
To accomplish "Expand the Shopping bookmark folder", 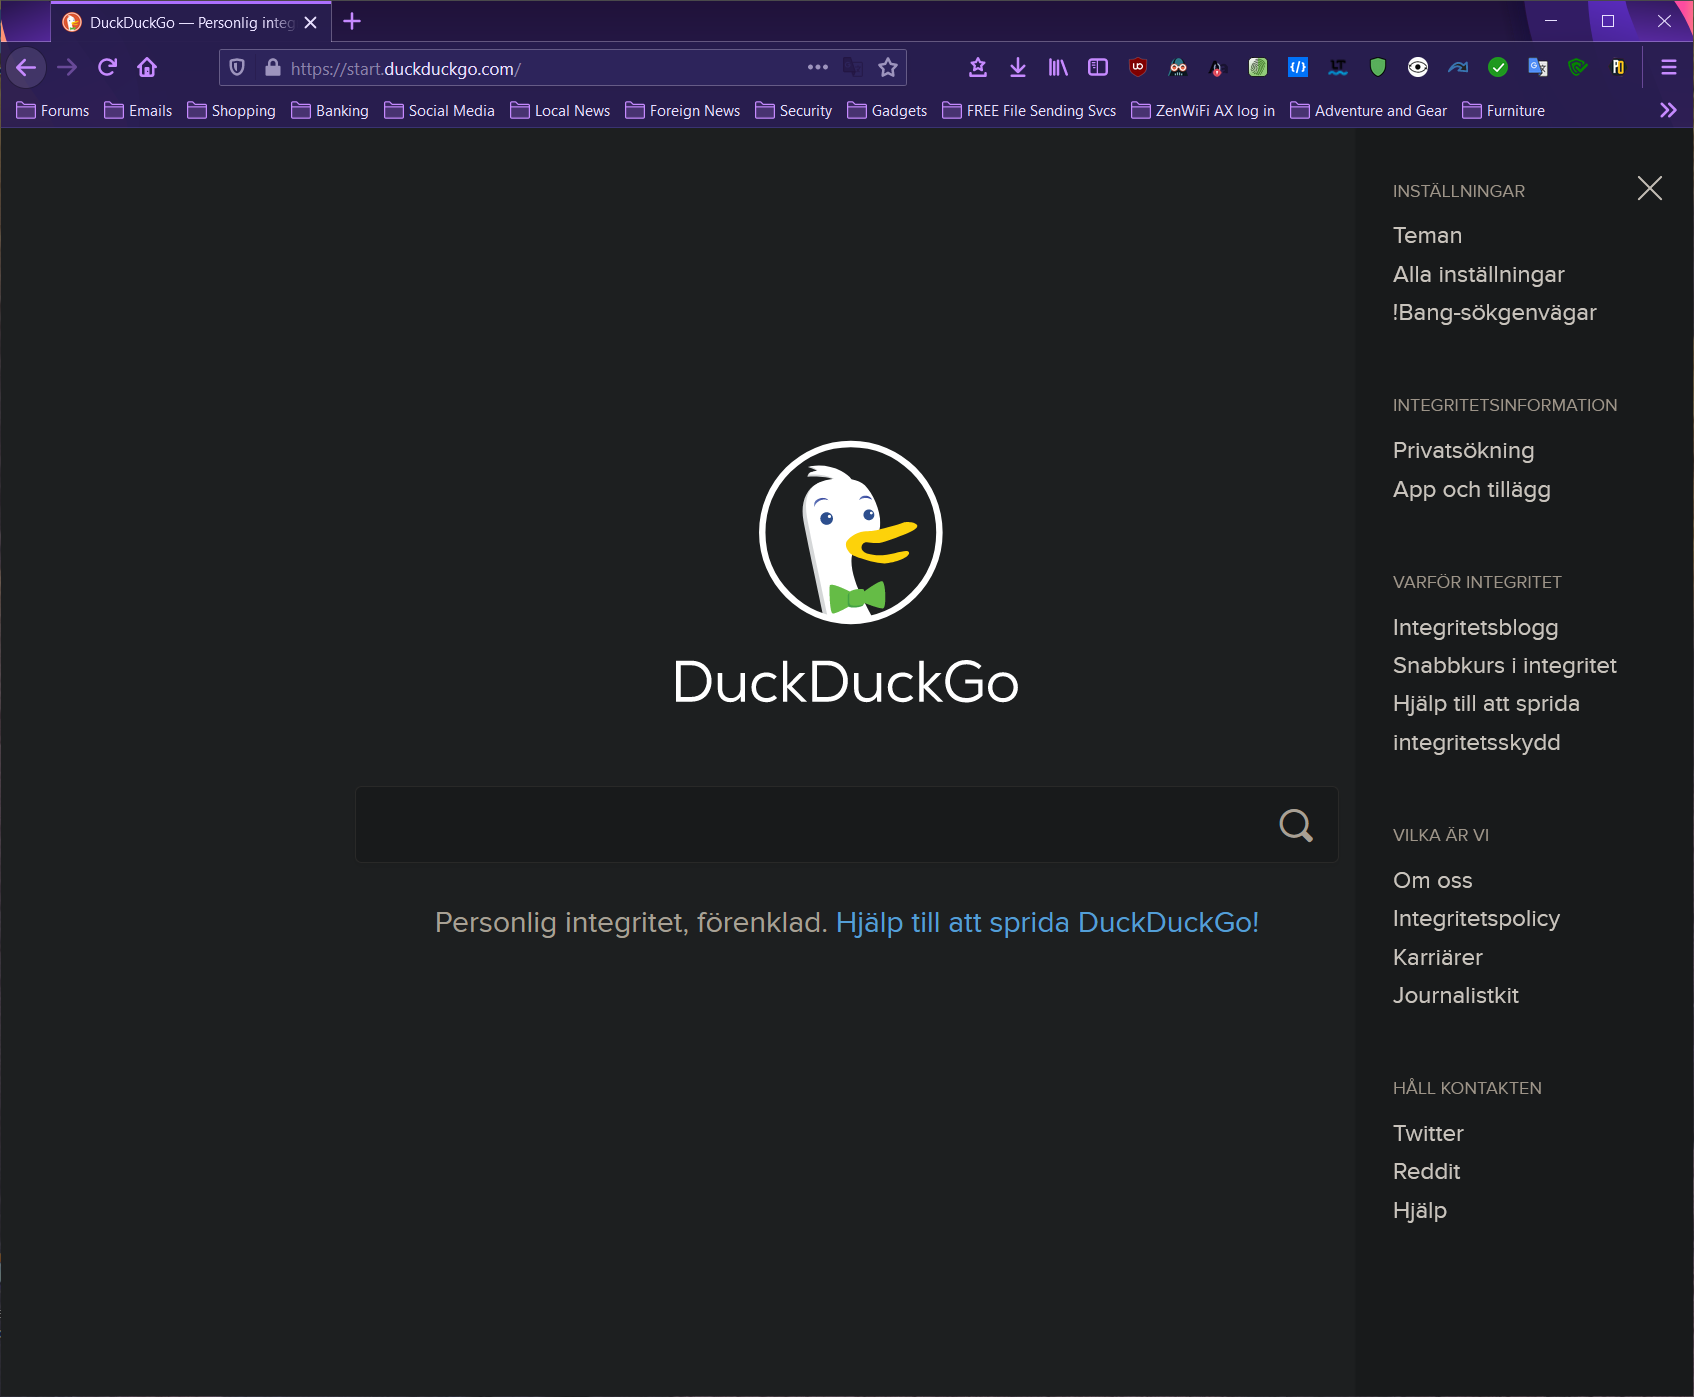I will click(x=231, y=111).
